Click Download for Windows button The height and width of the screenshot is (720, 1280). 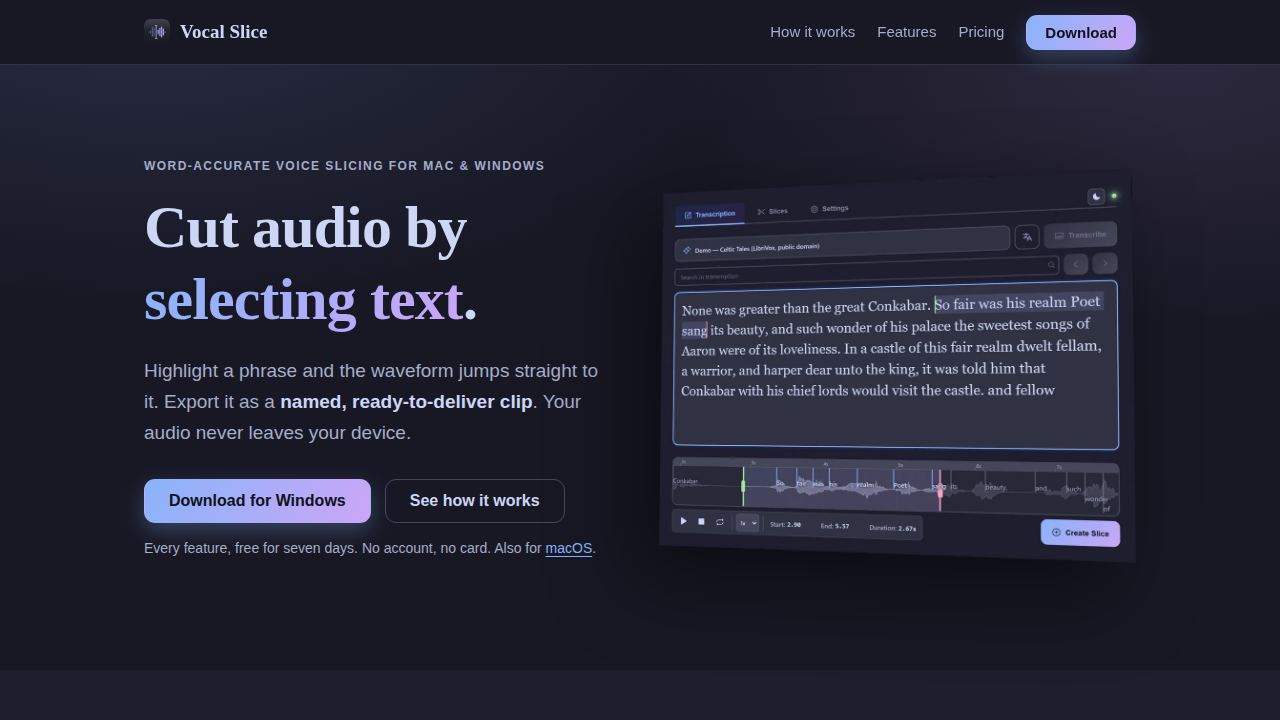257,501
